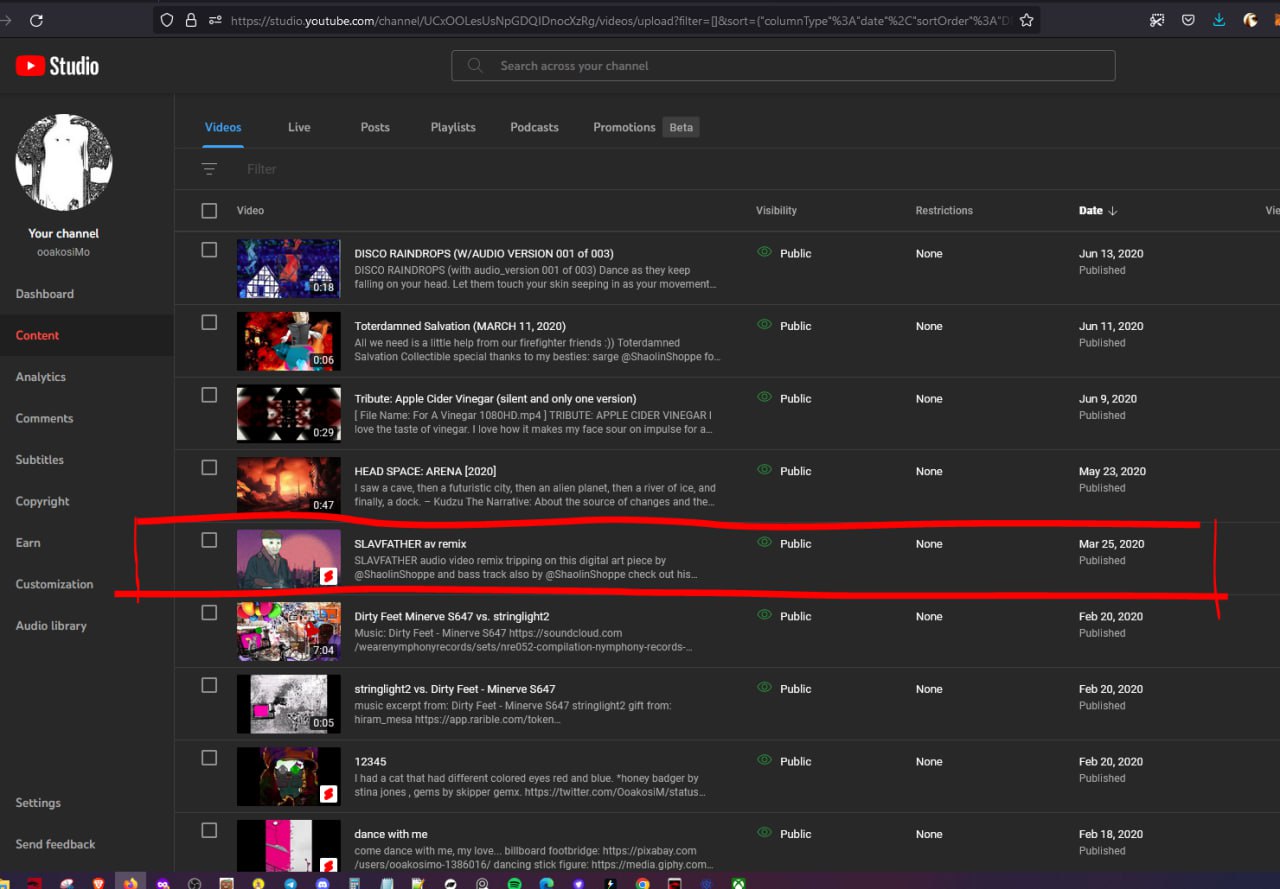
Task: Open Spotify from the taskbar
Action: click(x=514, y=884)
